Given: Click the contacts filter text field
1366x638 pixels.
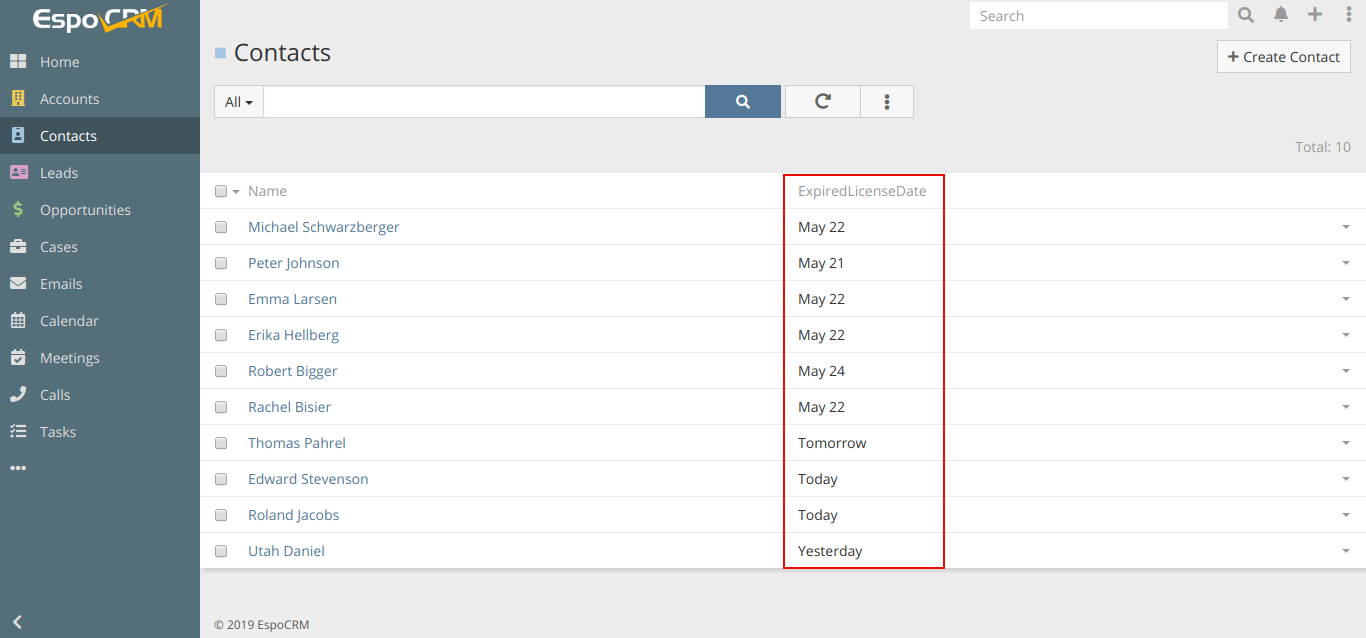Looking at the screenshot, I should [484, 102].
